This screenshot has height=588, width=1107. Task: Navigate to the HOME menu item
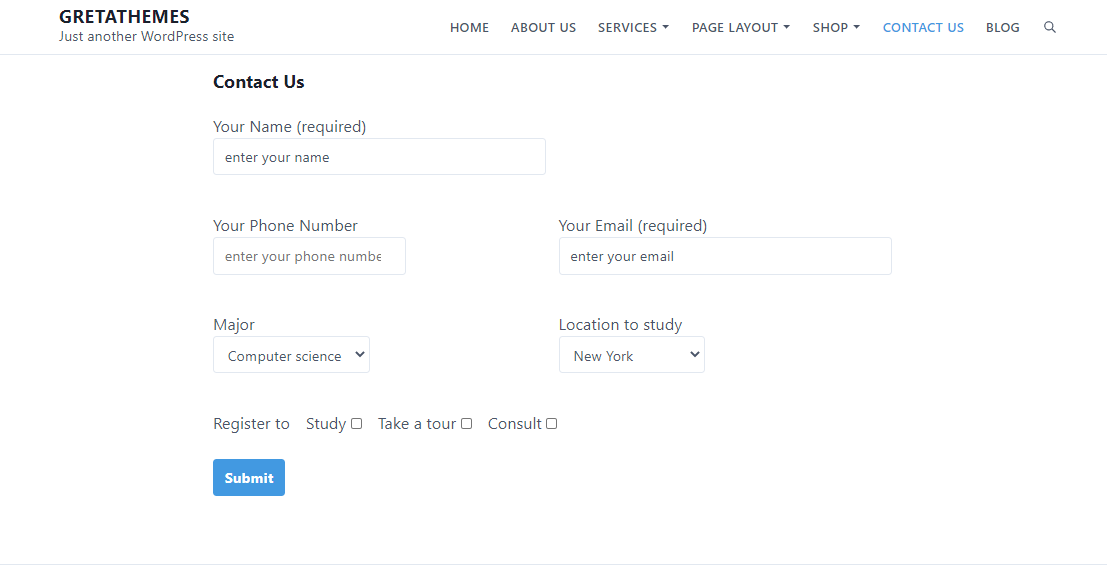[x=469, y=27]
